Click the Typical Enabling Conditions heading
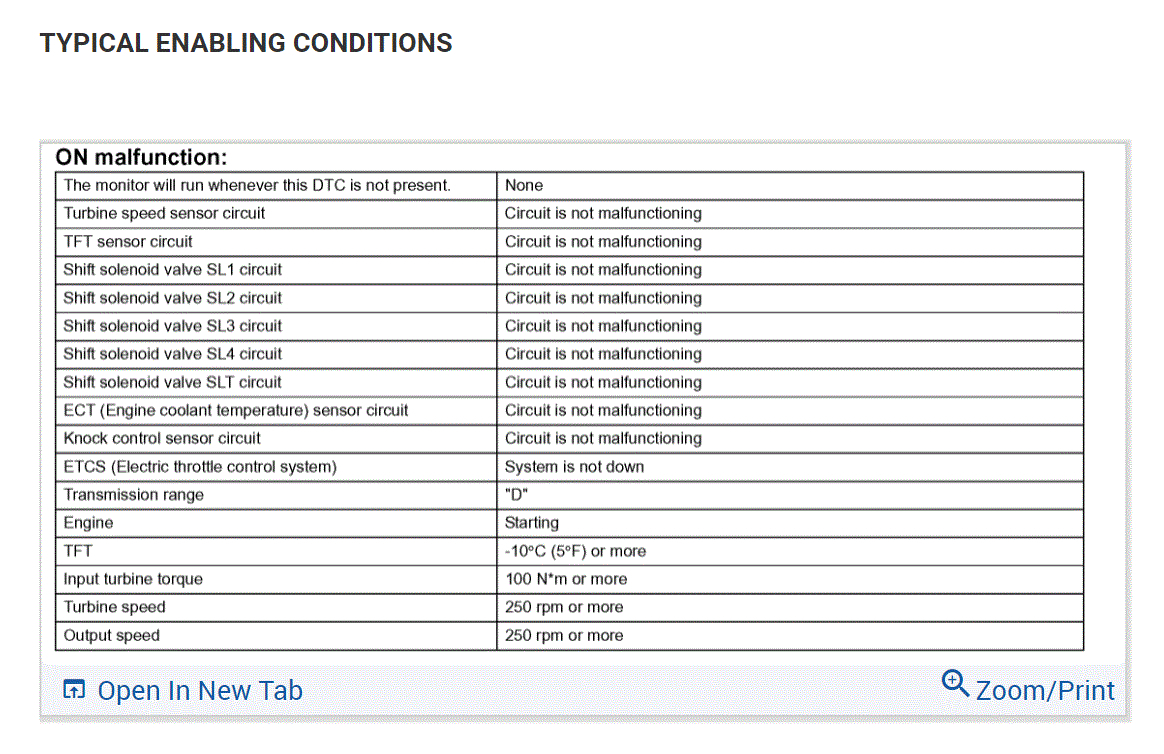 [246, 43]
